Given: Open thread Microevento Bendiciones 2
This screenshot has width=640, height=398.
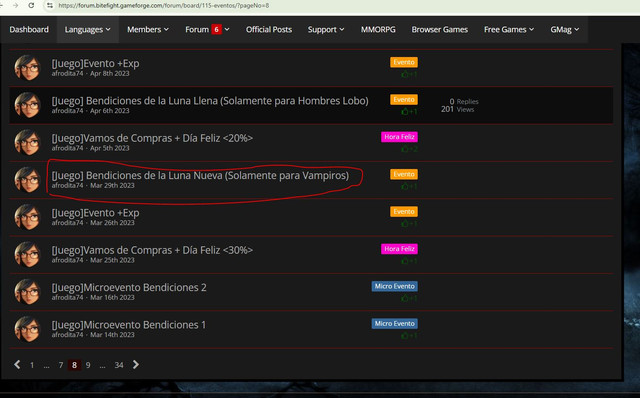Looking at the screenshot, I should coord(129,287).
